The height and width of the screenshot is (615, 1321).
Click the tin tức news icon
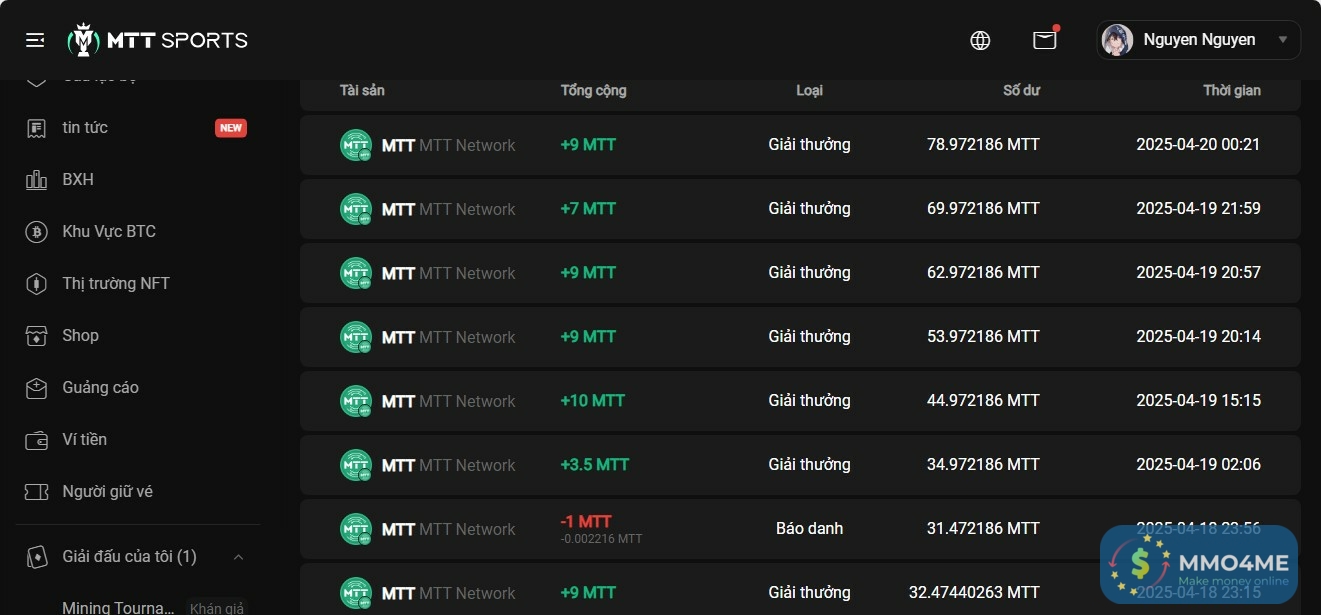[x=36, y=128]
